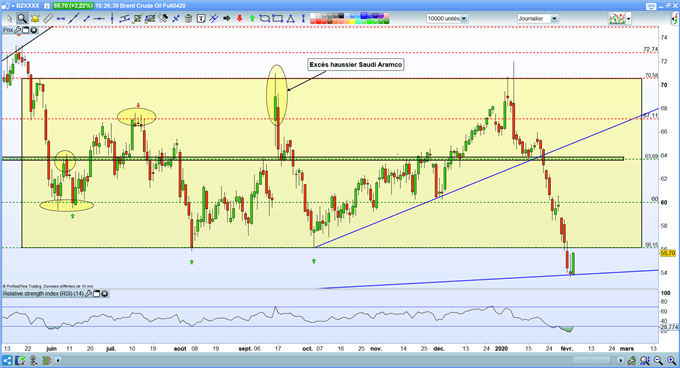This screenshot has height=368, width=680.
Task: Select the ruler measurement tool
Action: click(48, 18)
